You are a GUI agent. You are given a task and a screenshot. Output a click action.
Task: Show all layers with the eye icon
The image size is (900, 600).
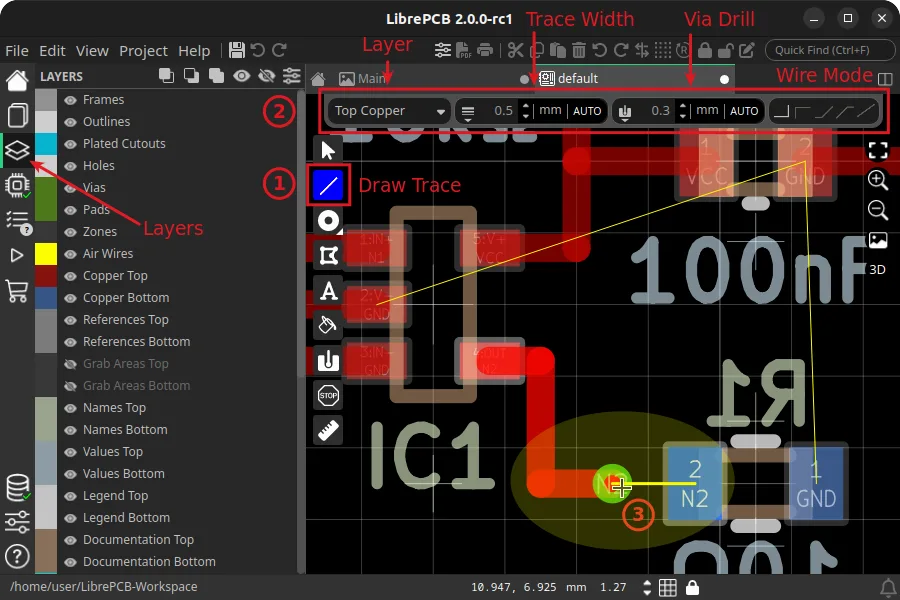(242, 76)
